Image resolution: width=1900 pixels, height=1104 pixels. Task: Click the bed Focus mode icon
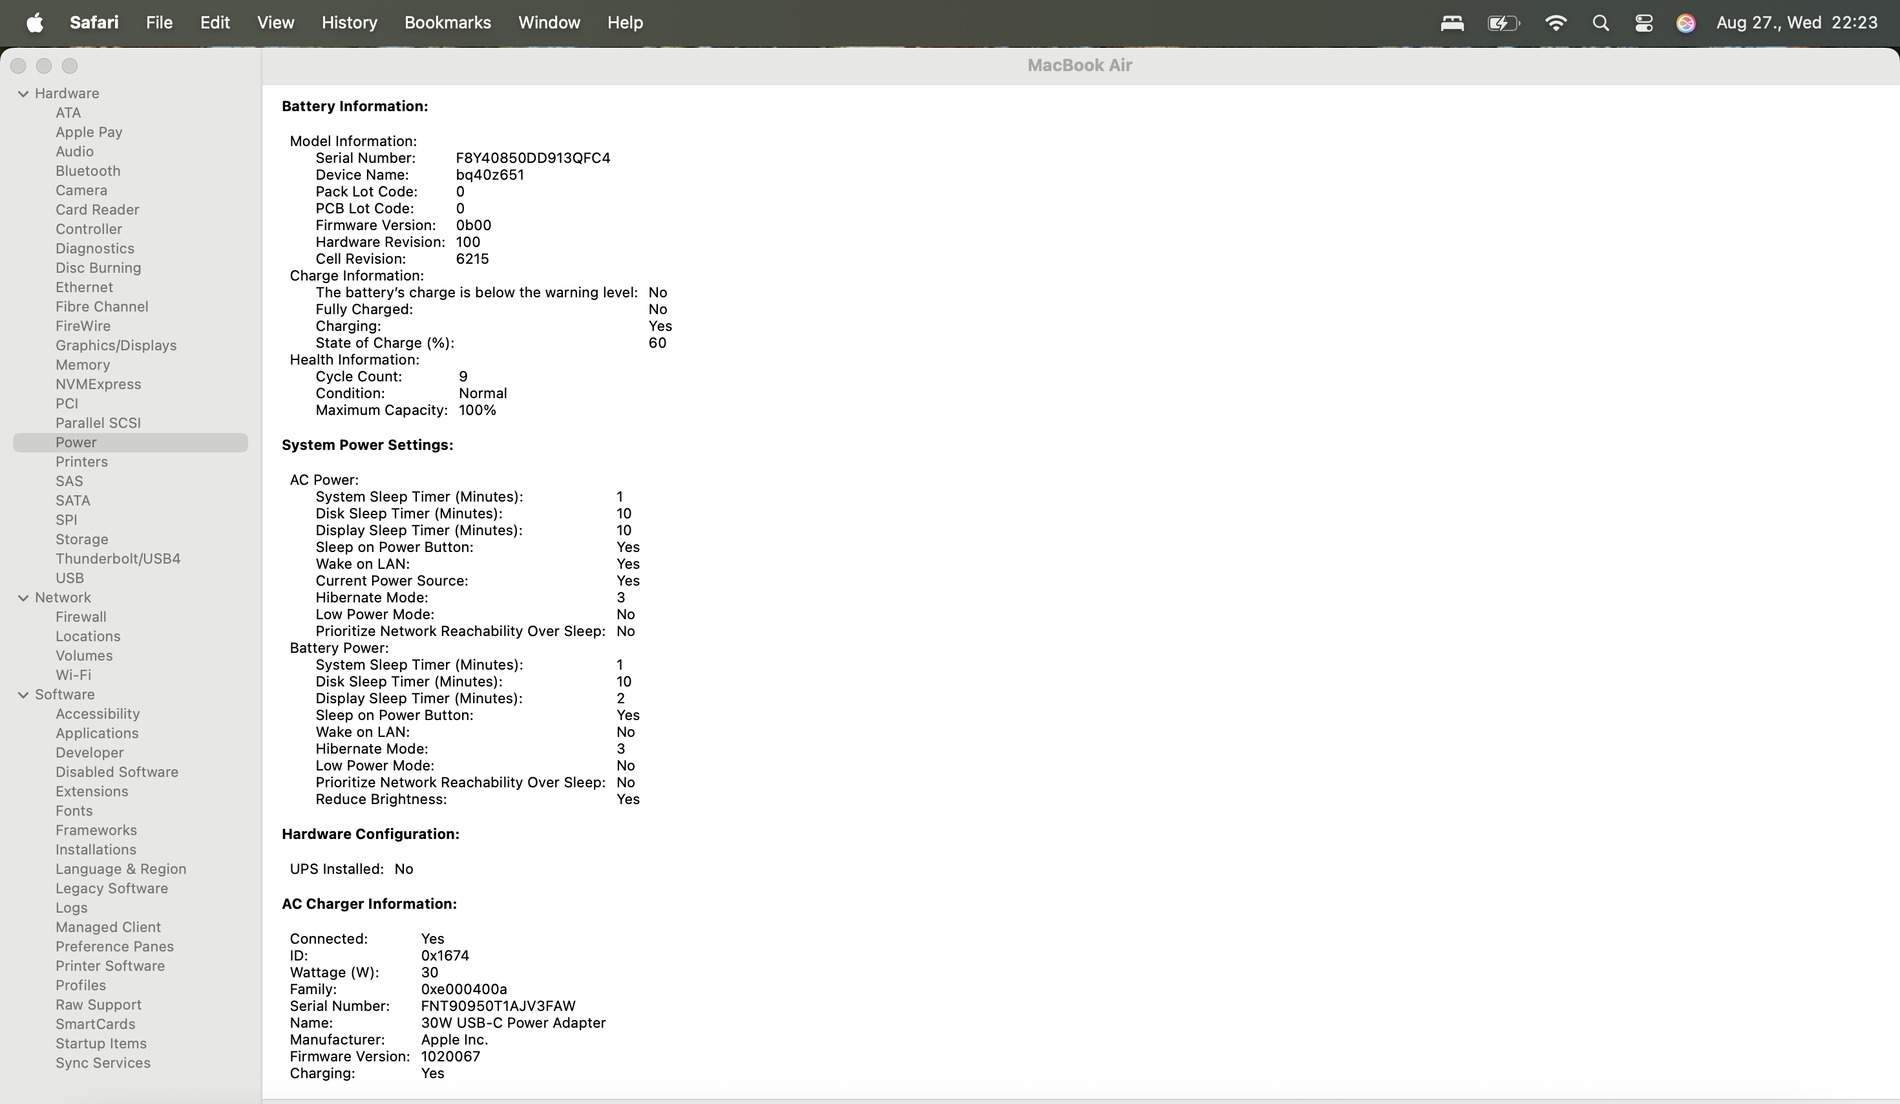coord(1452,22)
